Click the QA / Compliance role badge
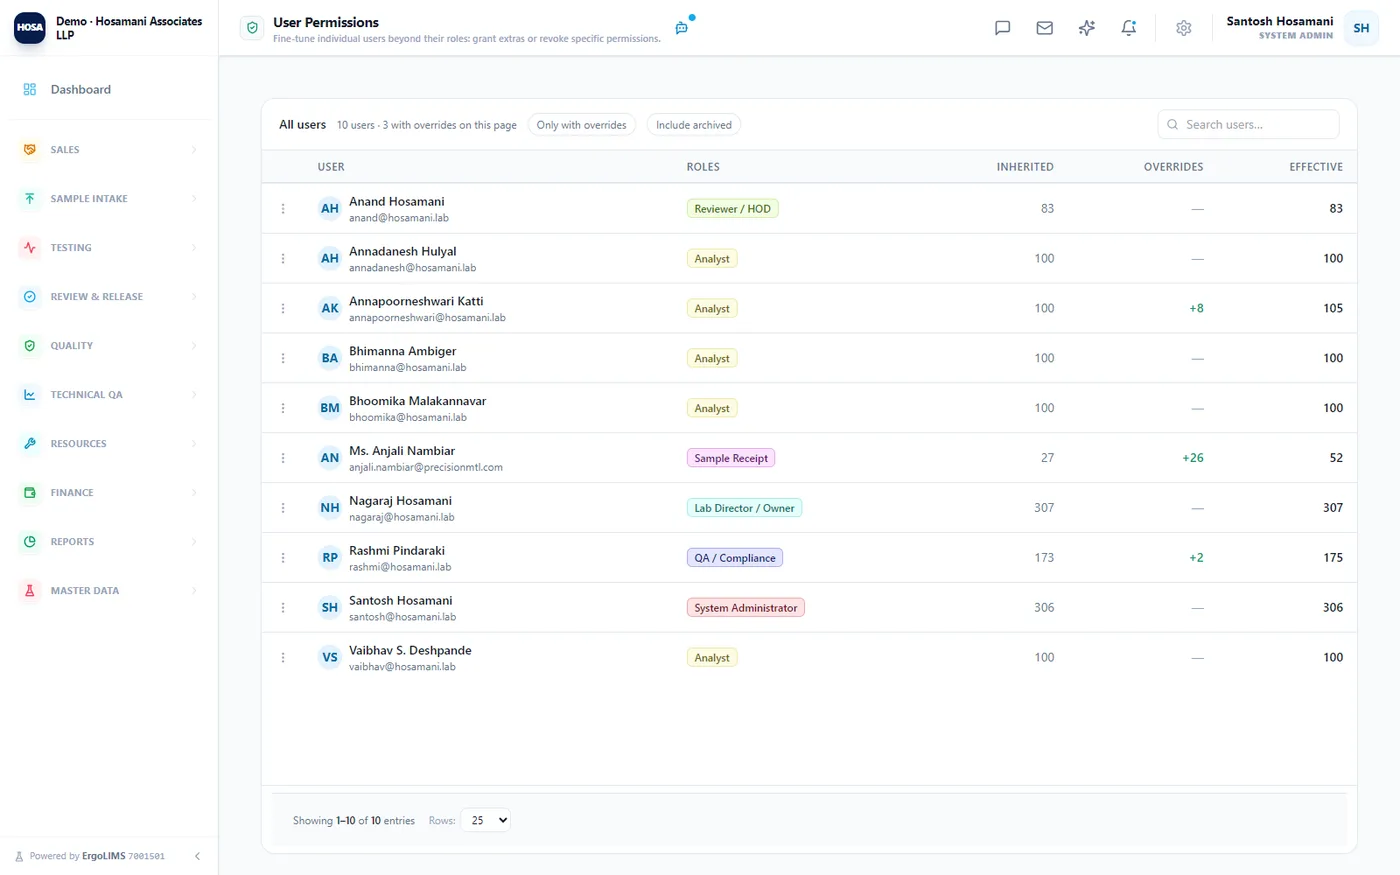 click(x=735, y=558)
